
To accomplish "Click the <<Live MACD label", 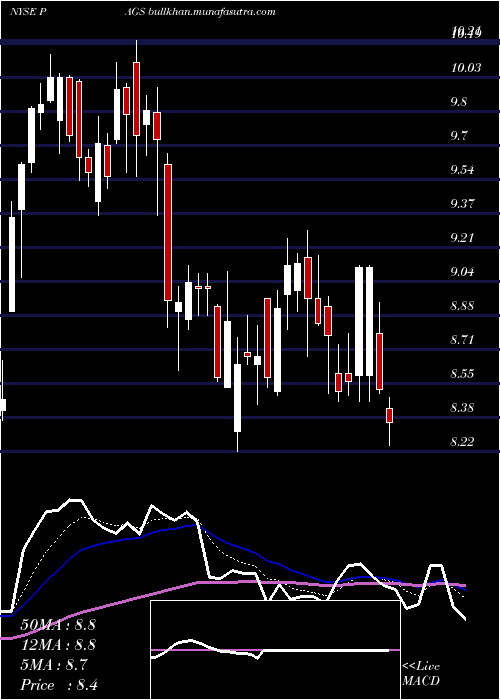I will coord(421,674).
